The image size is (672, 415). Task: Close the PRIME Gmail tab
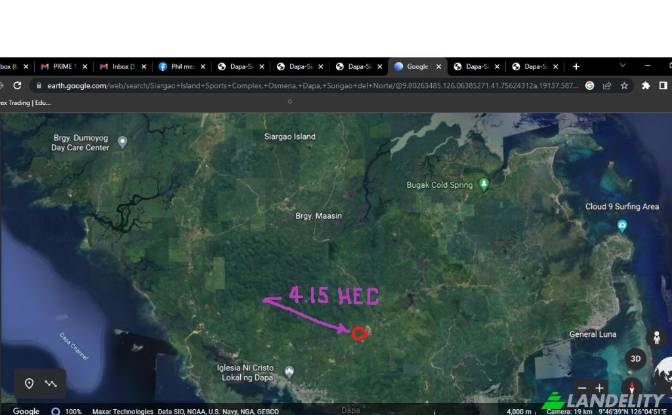pos(85,66)
